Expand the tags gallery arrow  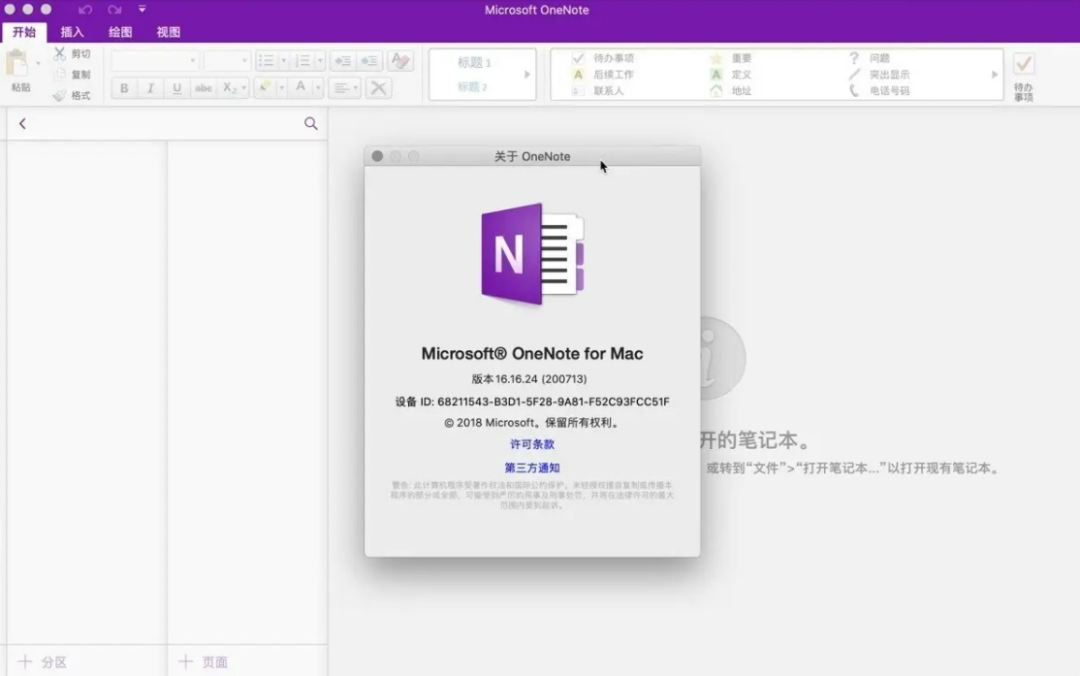click(x=995, y=74)
